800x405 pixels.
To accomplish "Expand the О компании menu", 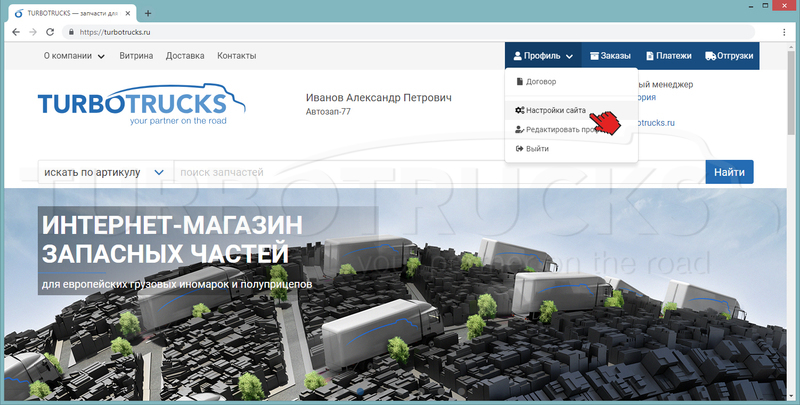I will 74,56.
